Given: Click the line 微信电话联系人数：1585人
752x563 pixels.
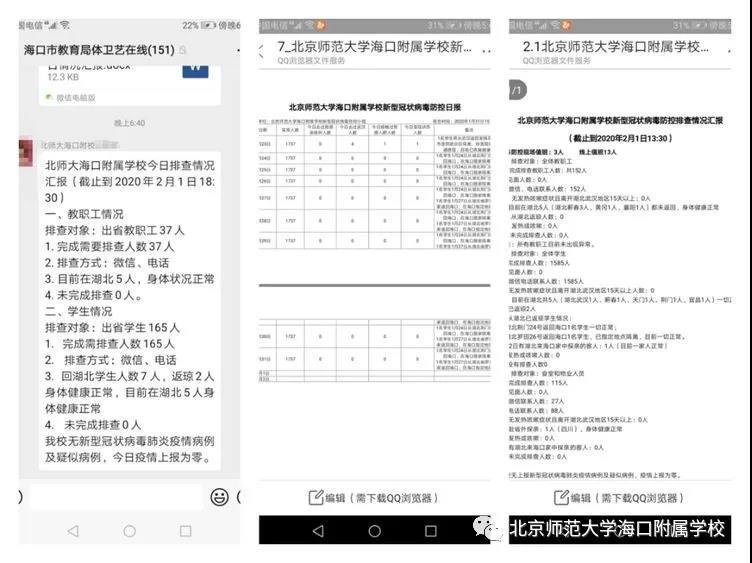Looking at the screenshot, I should [546, 282].
